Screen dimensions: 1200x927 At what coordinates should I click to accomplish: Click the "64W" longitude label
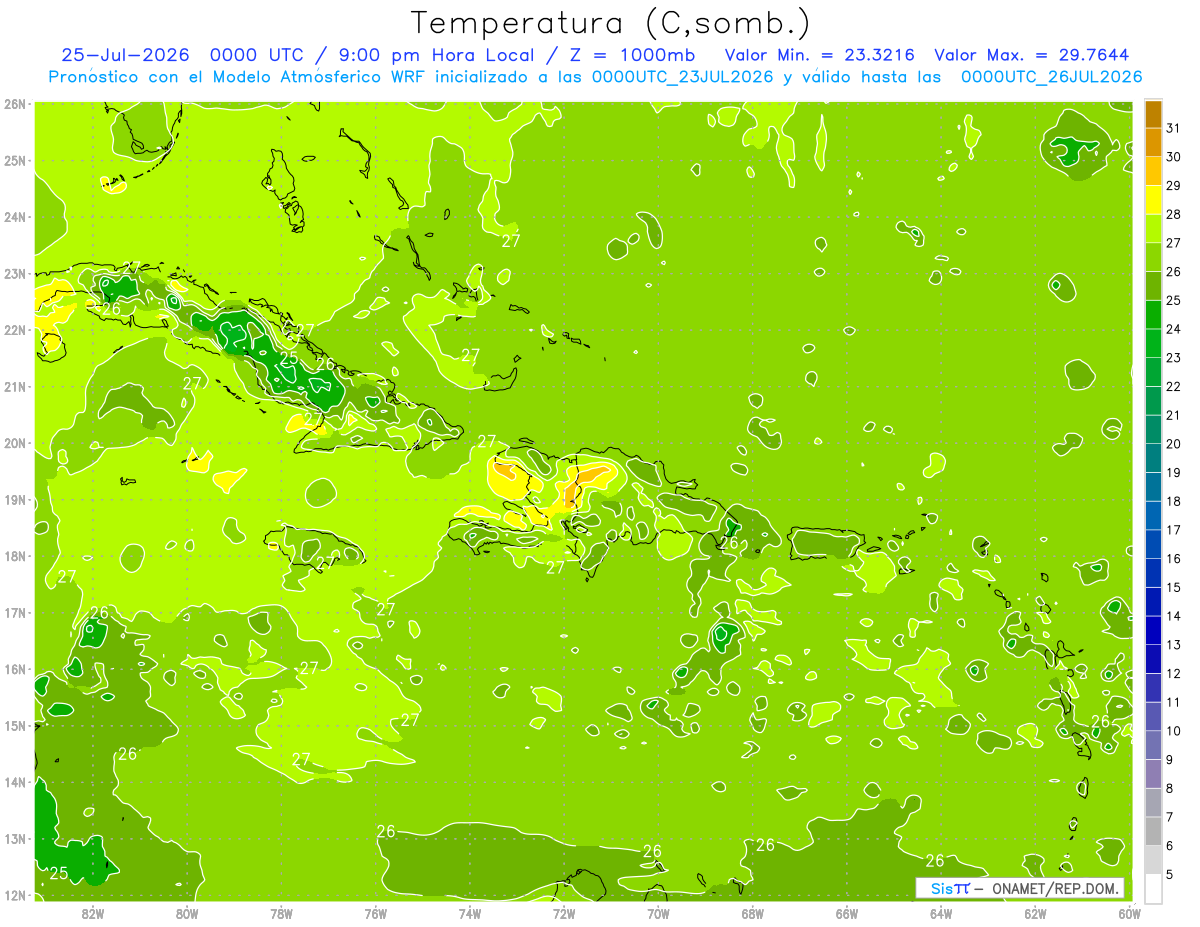[x=941, y=913]
